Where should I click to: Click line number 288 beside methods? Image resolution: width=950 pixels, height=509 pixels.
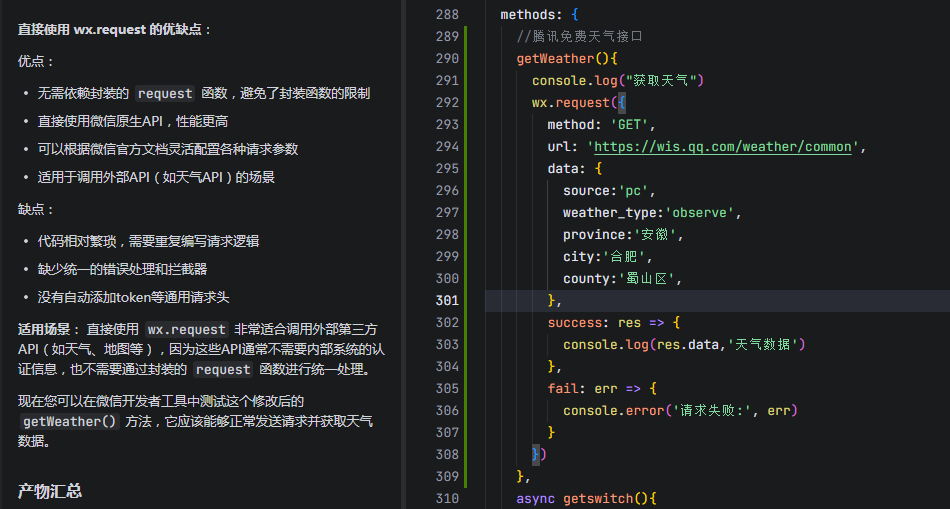point(447,15)
